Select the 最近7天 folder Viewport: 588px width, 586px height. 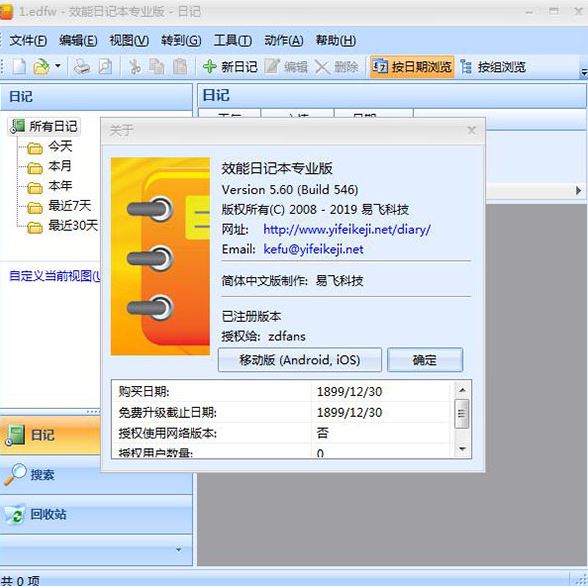point(69,205)
